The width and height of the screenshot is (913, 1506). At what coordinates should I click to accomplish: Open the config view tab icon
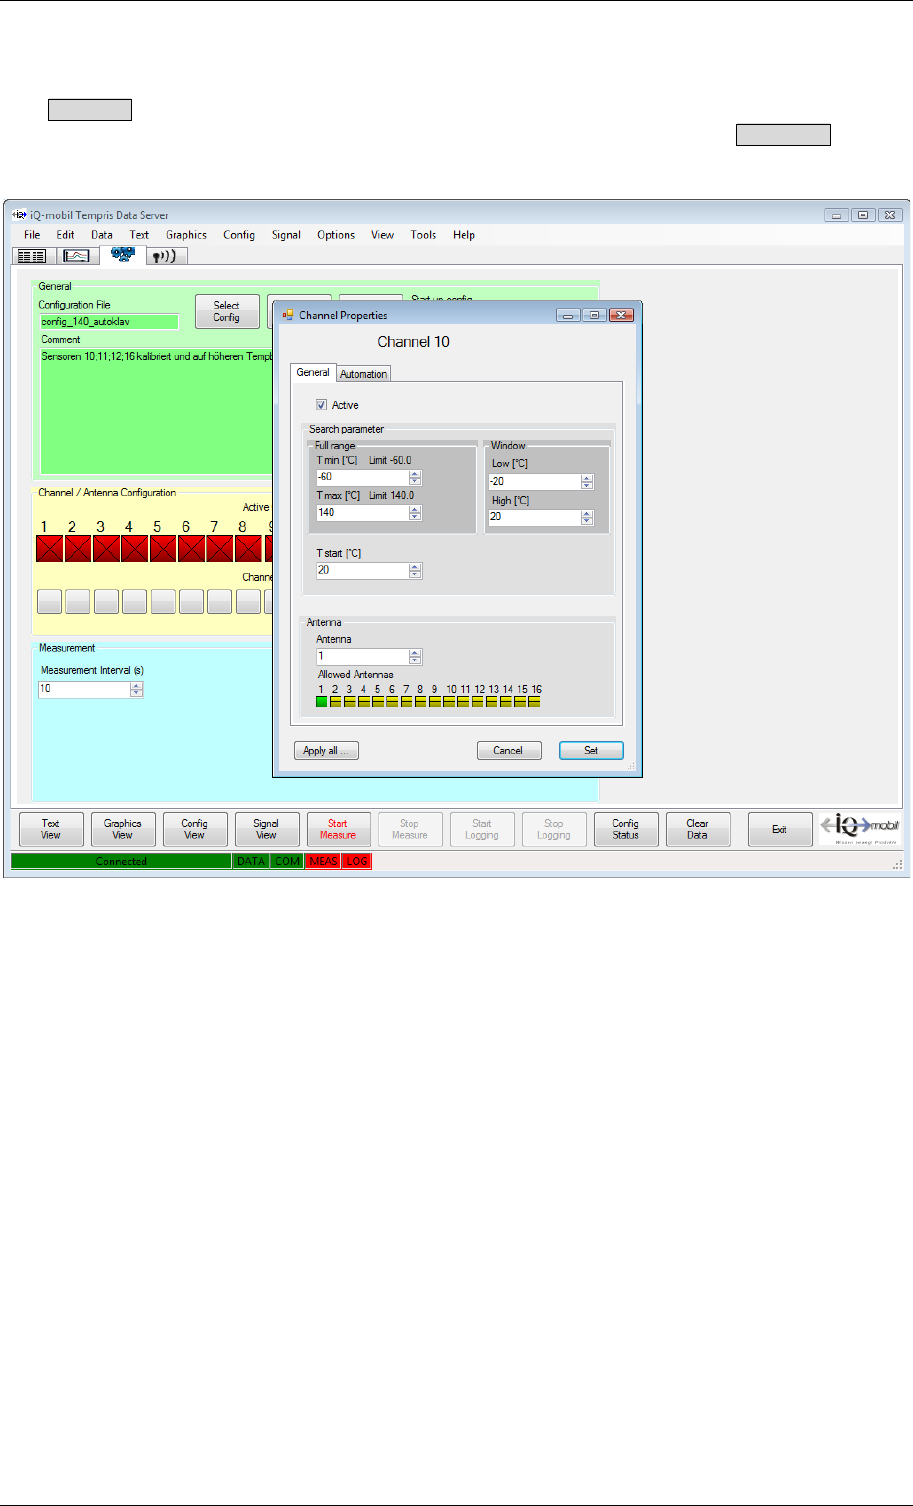pyautogui.click(x=123, y=255)
